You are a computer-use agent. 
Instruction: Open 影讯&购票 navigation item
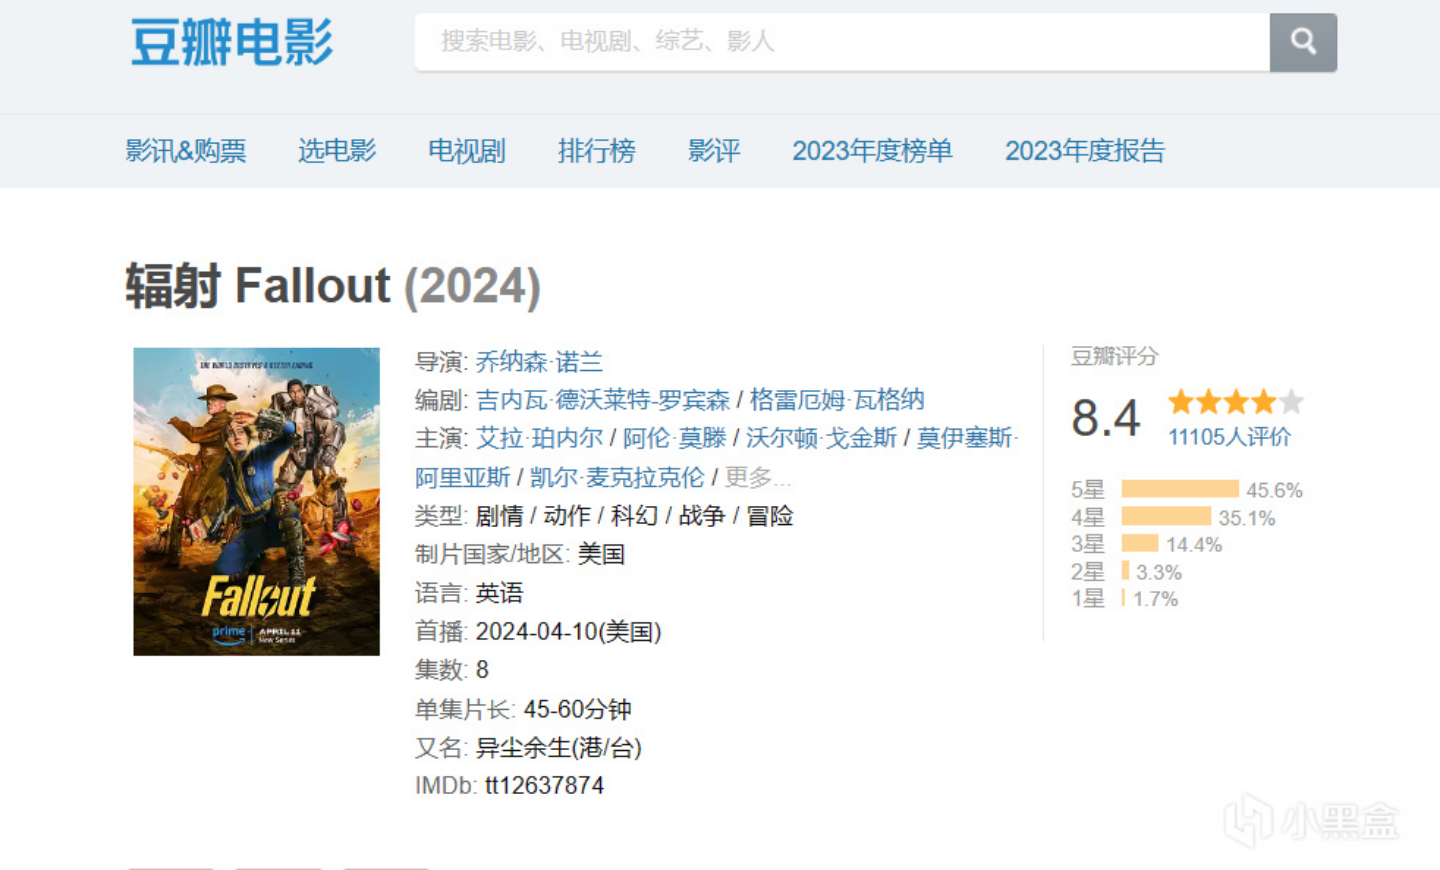coord(186,151)
